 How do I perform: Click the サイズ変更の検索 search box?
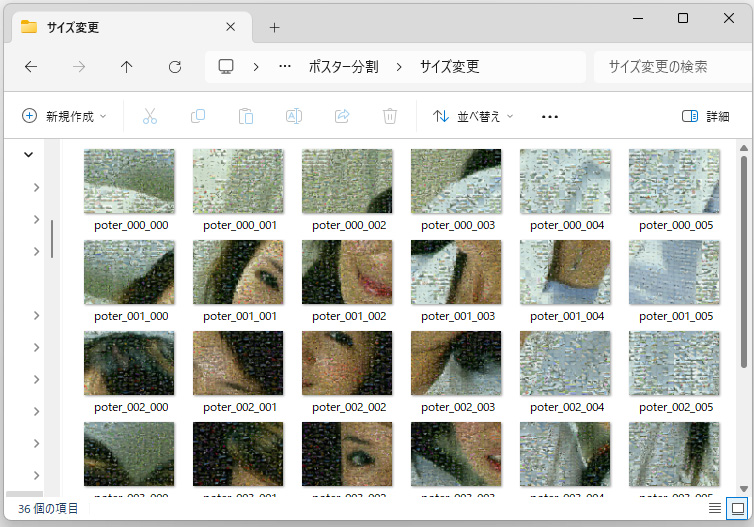[x=668, y=67]
